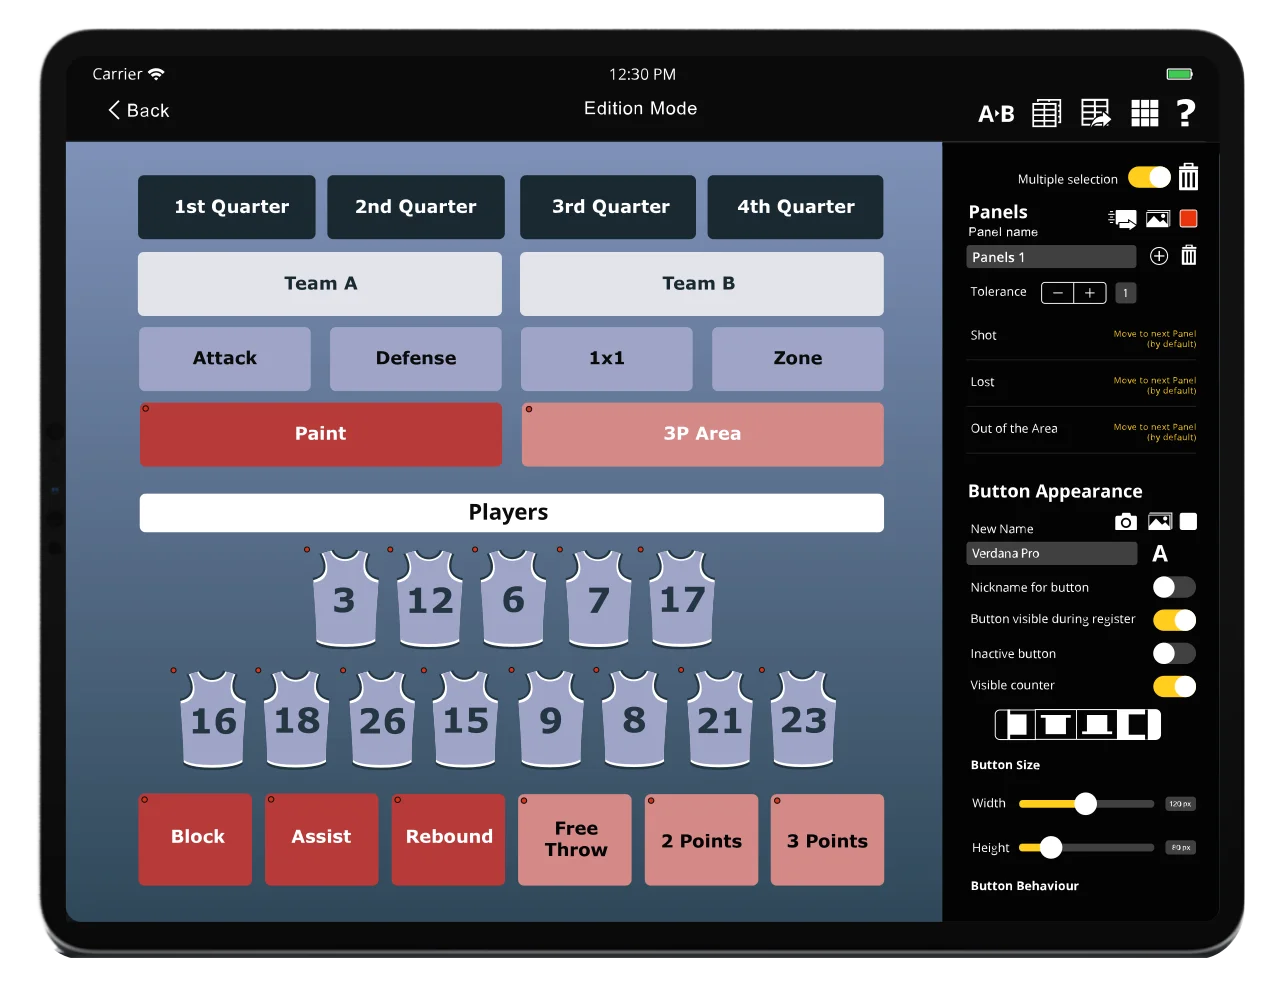Go back using the Back button

pos(139,111)
